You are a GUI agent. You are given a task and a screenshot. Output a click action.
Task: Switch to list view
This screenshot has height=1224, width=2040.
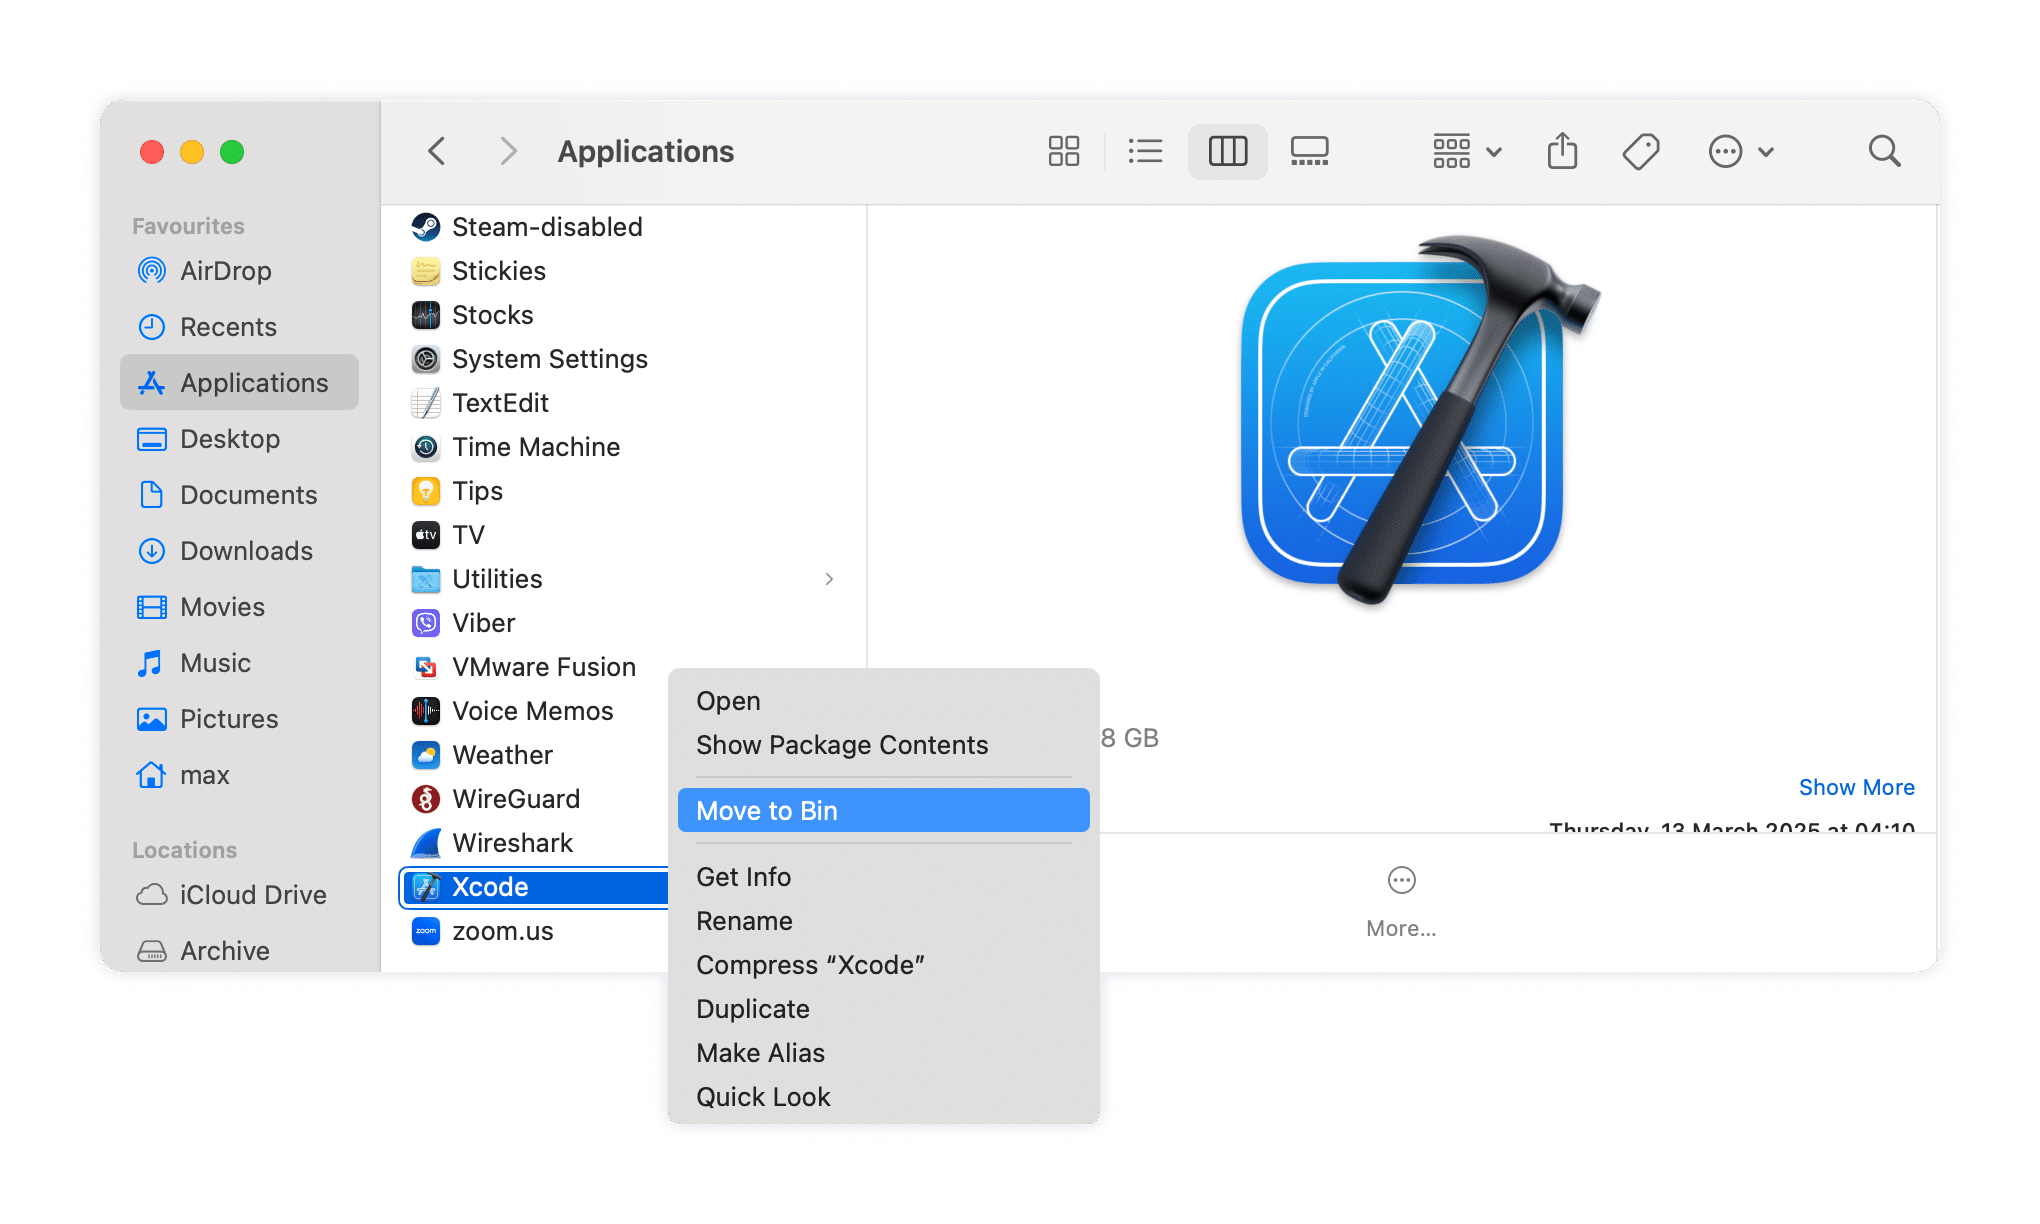click(1145, 150)
